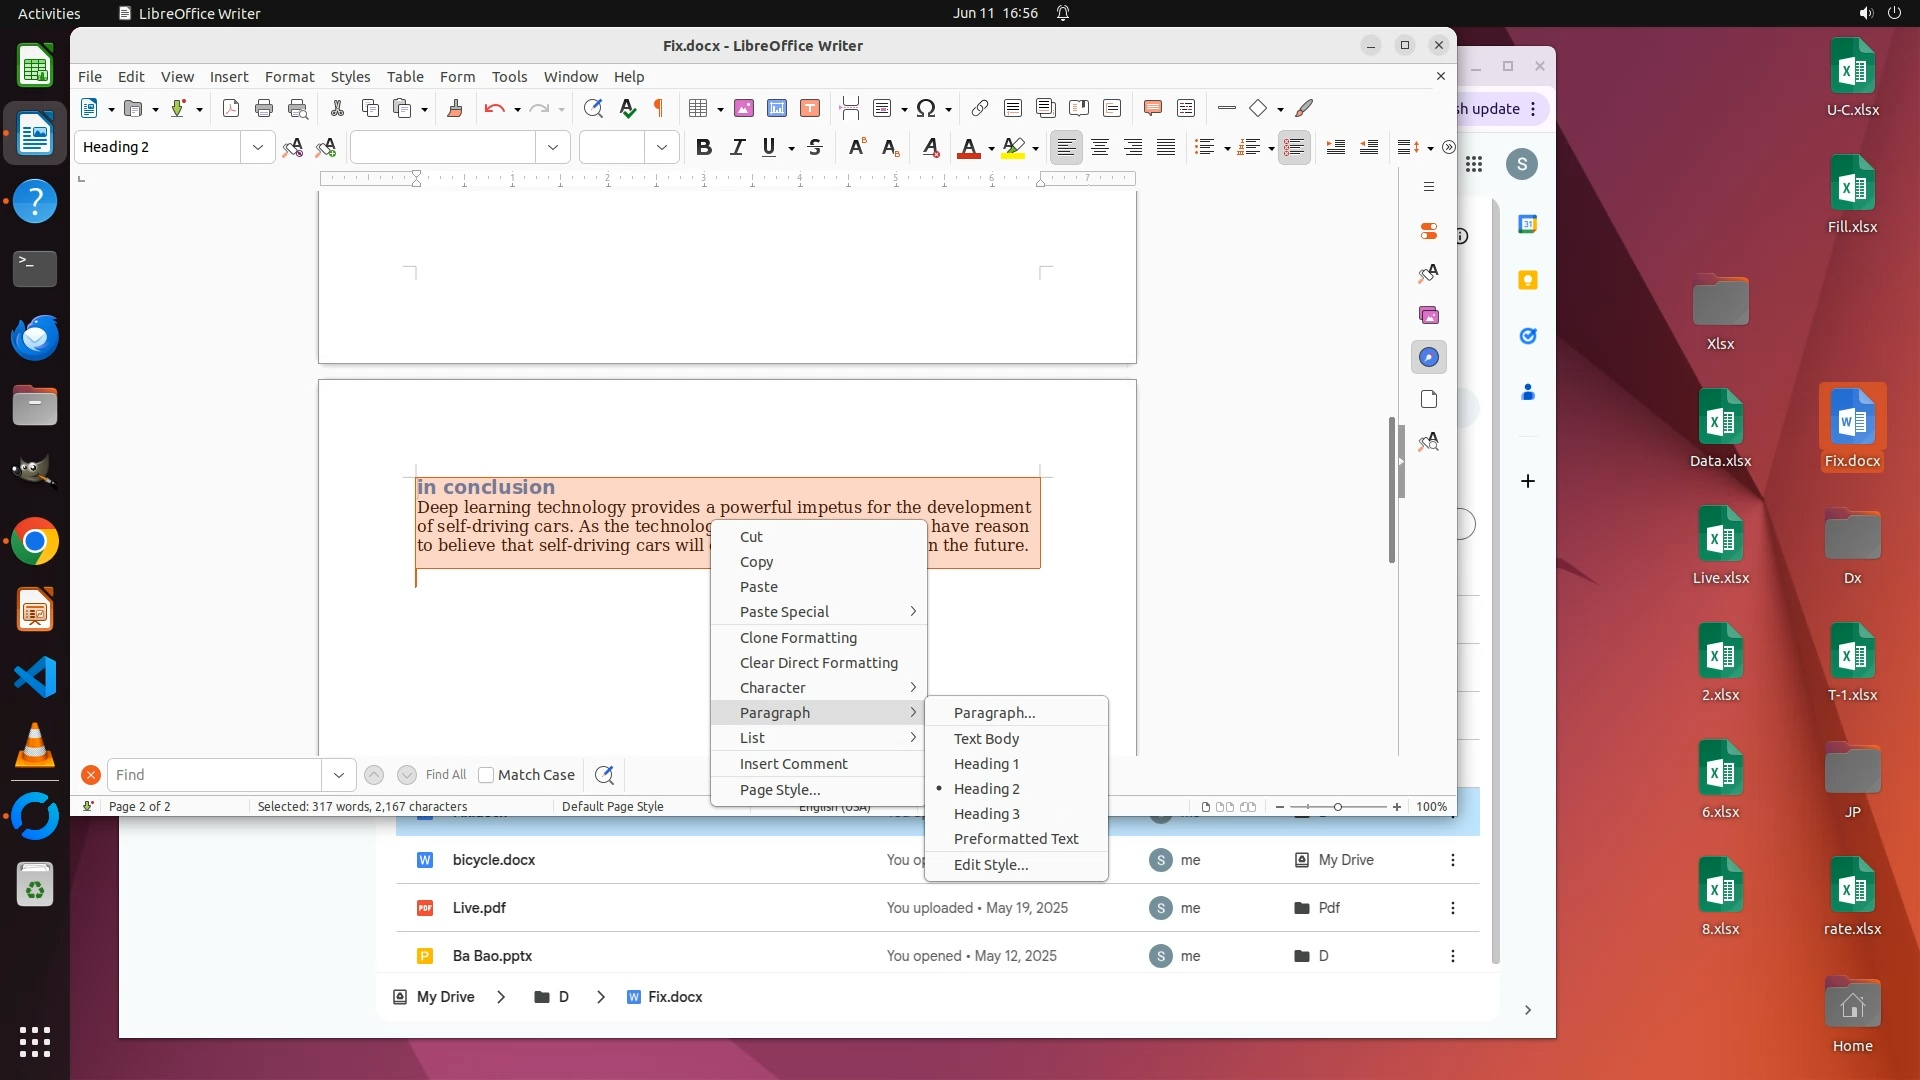
Task: Click the Print icon in toolbar
Action: click(264, 108)
